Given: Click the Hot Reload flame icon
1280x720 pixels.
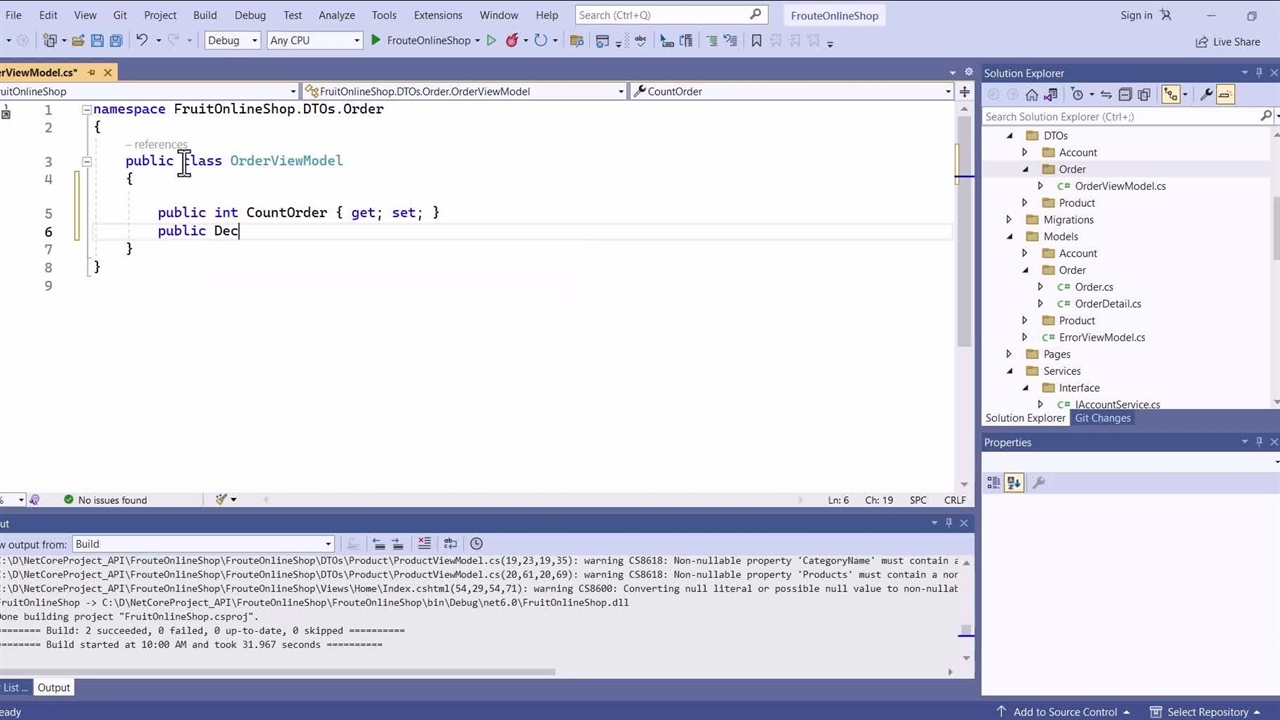Looking at the screenshot, I should (x=512, y=41).
